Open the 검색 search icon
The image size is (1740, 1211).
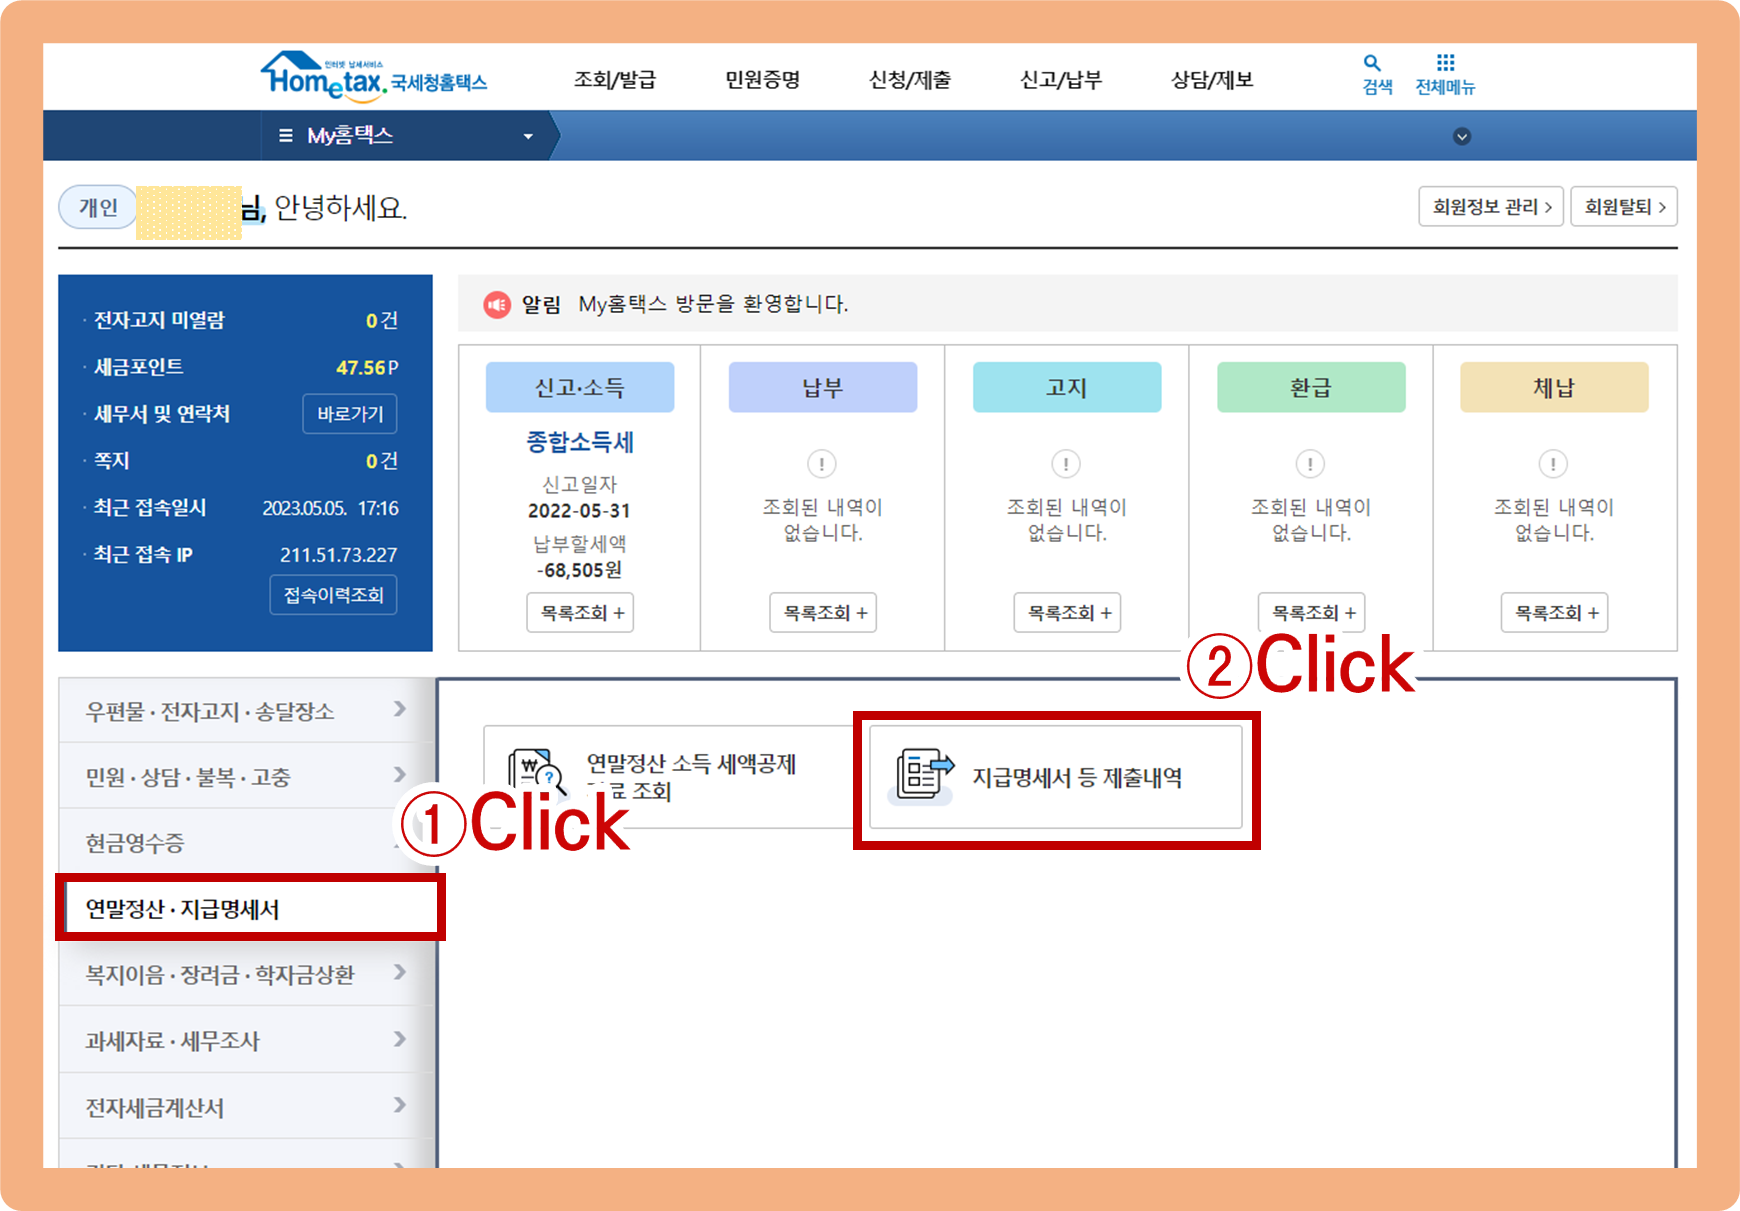(x=1372, y=63)
